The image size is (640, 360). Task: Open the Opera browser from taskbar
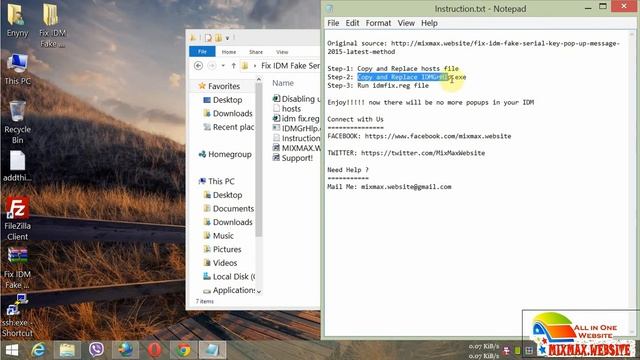154,350
